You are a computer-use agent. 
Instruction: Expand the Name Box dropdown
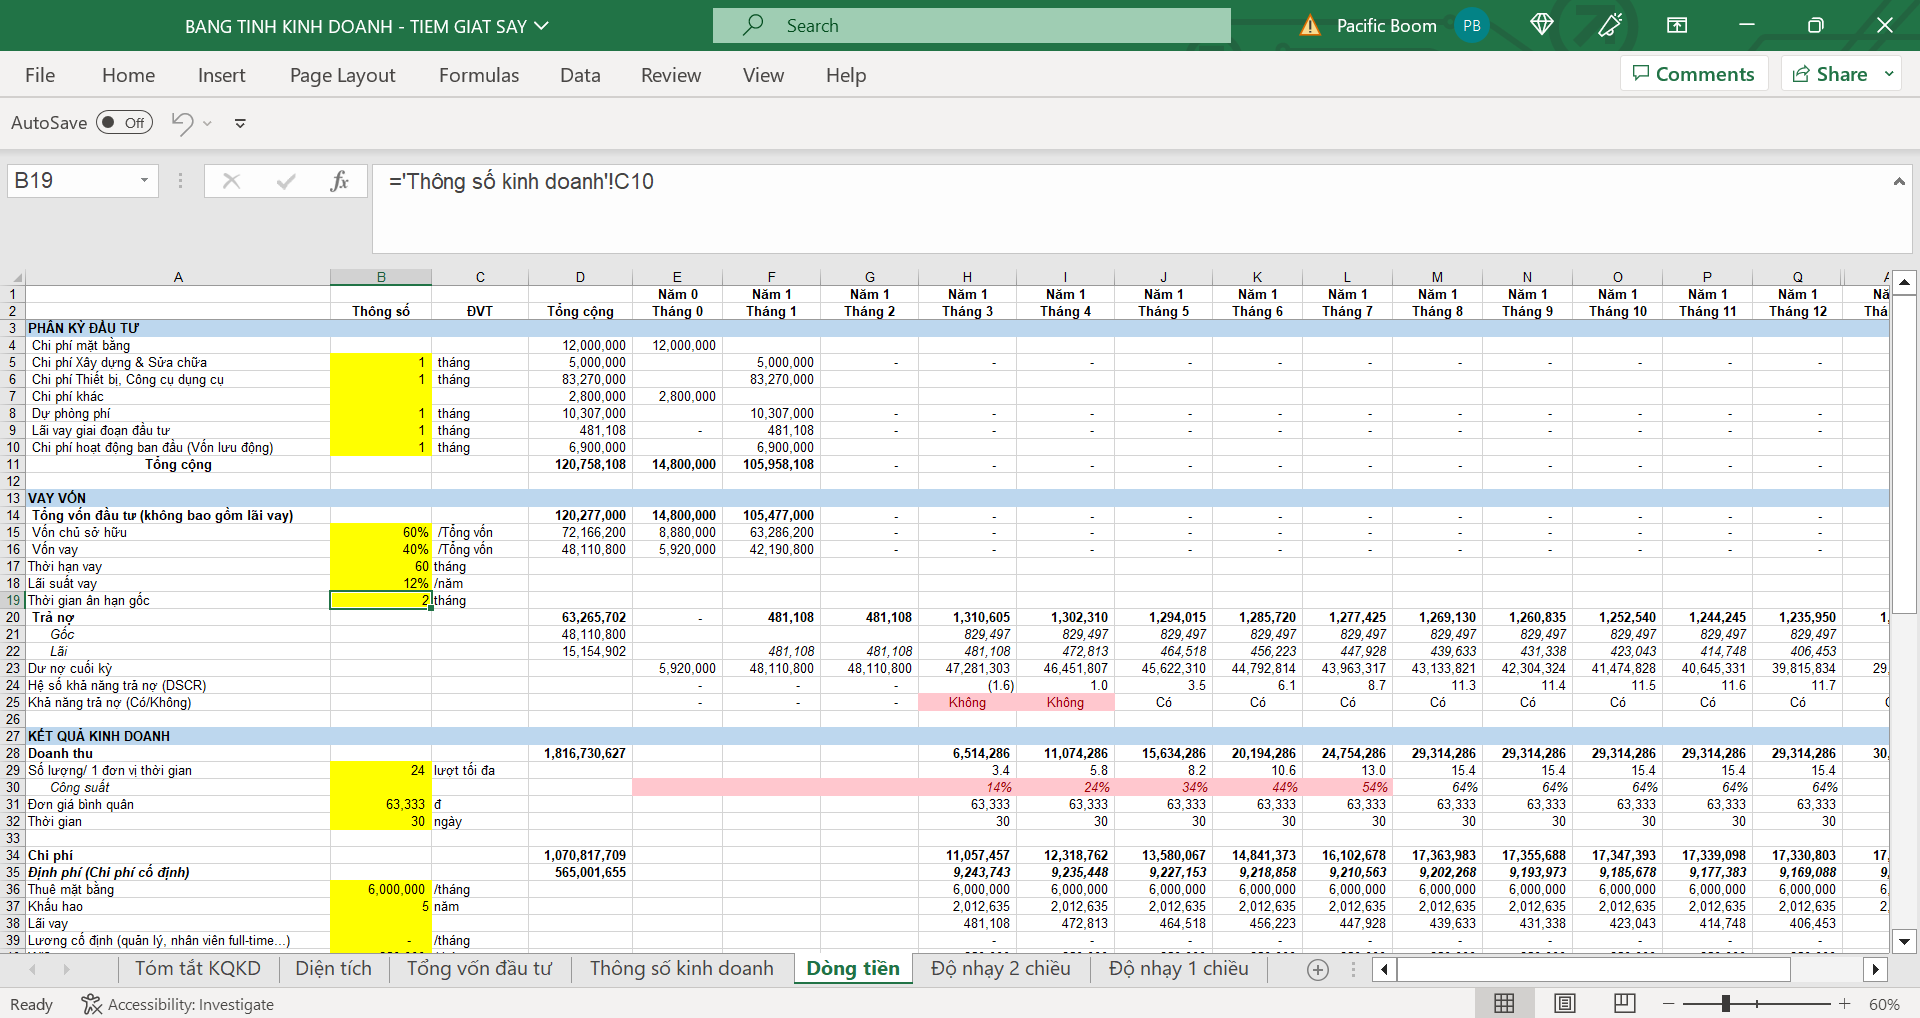click(144, 181)
